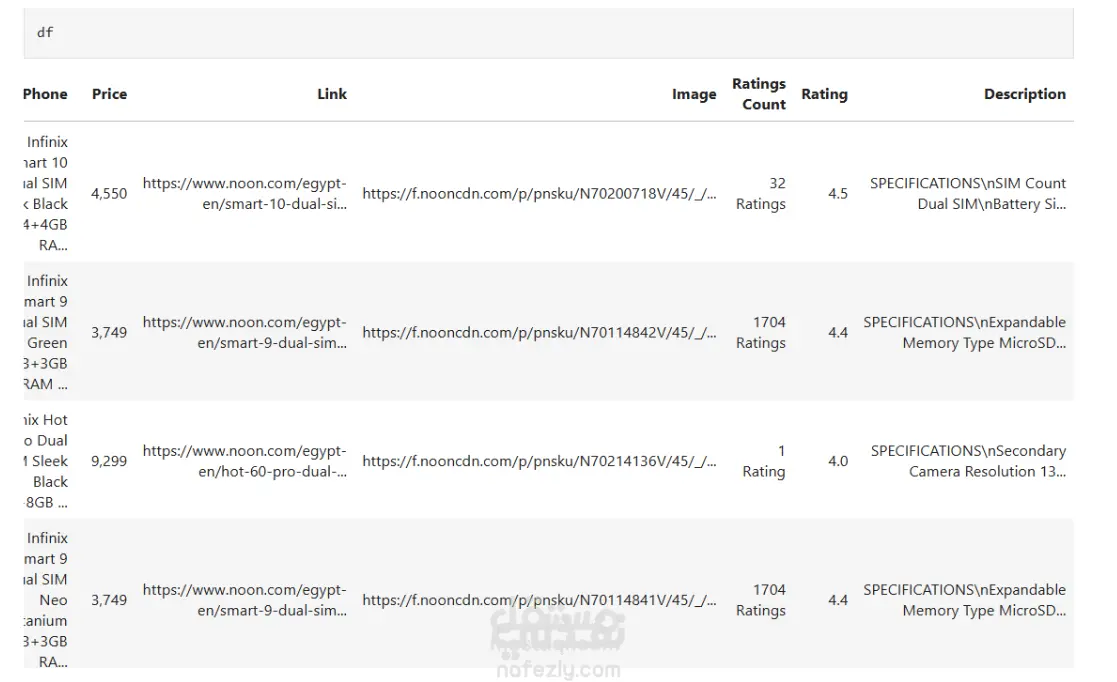Screen dimensions: 1117x682
Task: Click the Image column header
Action: click(x=694, y=95)
